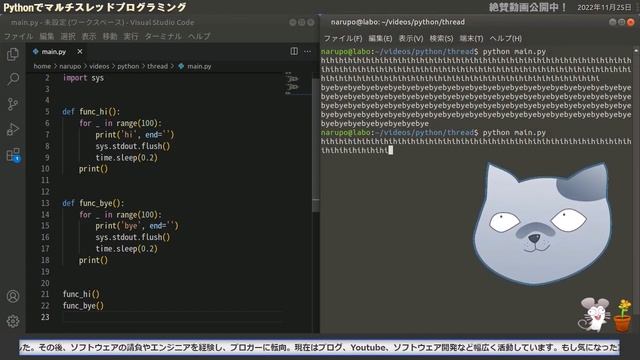Open the editor More Actions ellipsis
Viewport: 640px width, 360px height.
307,51
